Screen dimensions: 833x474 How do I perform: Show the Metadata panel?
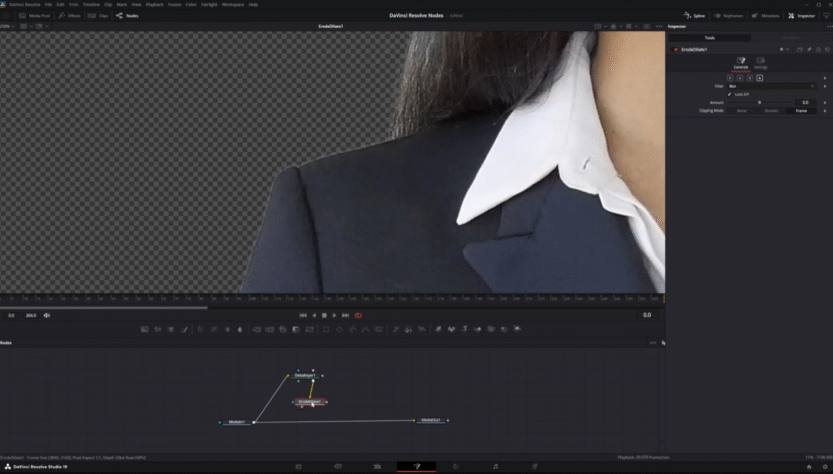766,16
